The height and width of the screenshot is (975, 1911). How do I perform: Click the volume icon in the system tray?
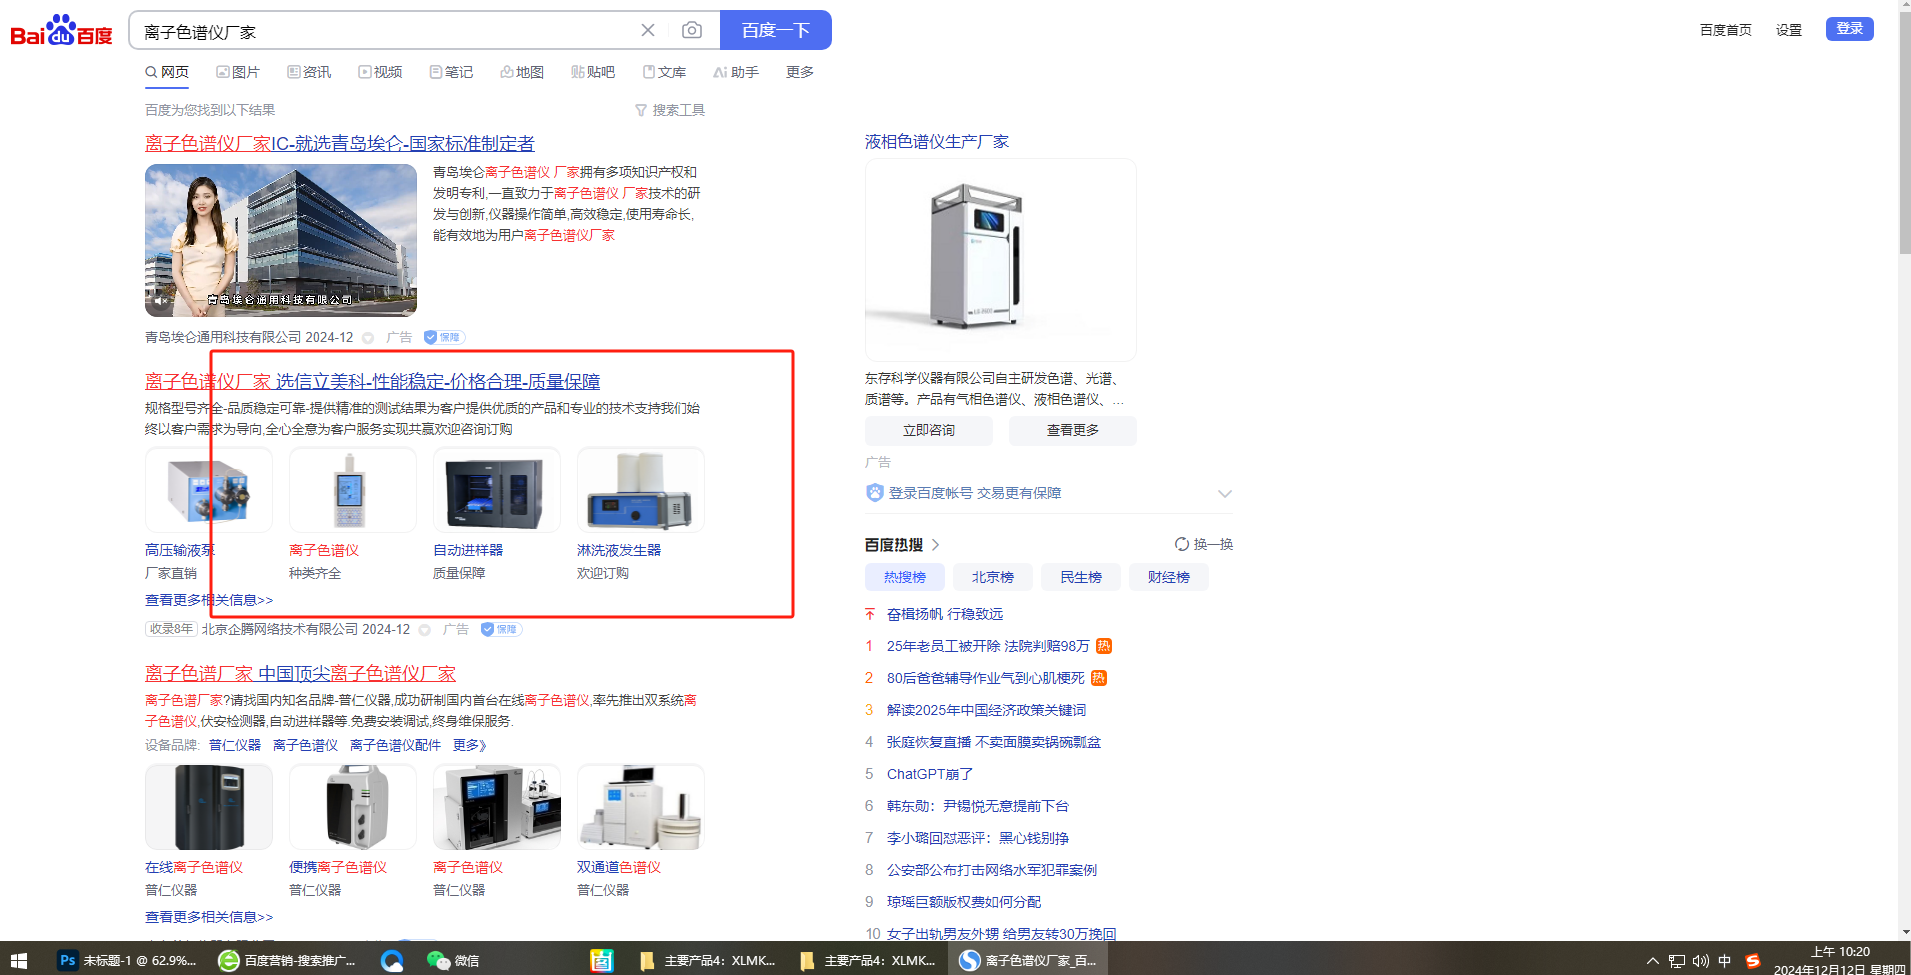coord(1700,962)
